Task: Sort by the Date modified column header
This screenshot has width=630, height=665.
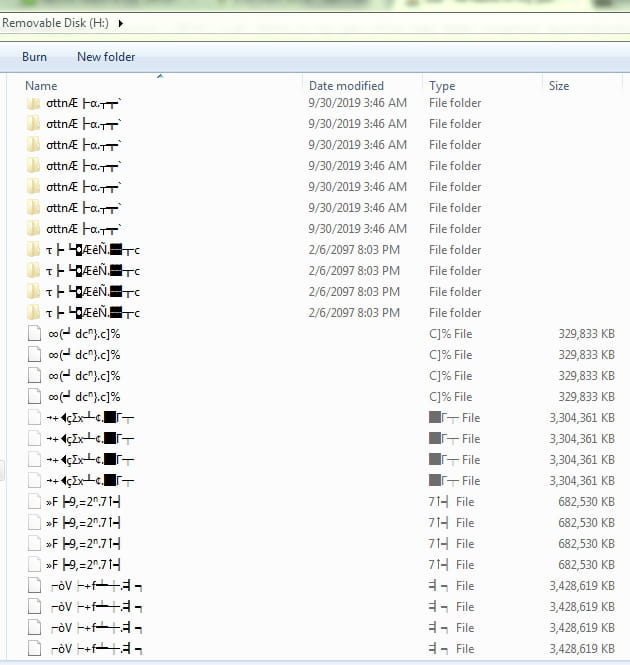Action: click(346, 86)
